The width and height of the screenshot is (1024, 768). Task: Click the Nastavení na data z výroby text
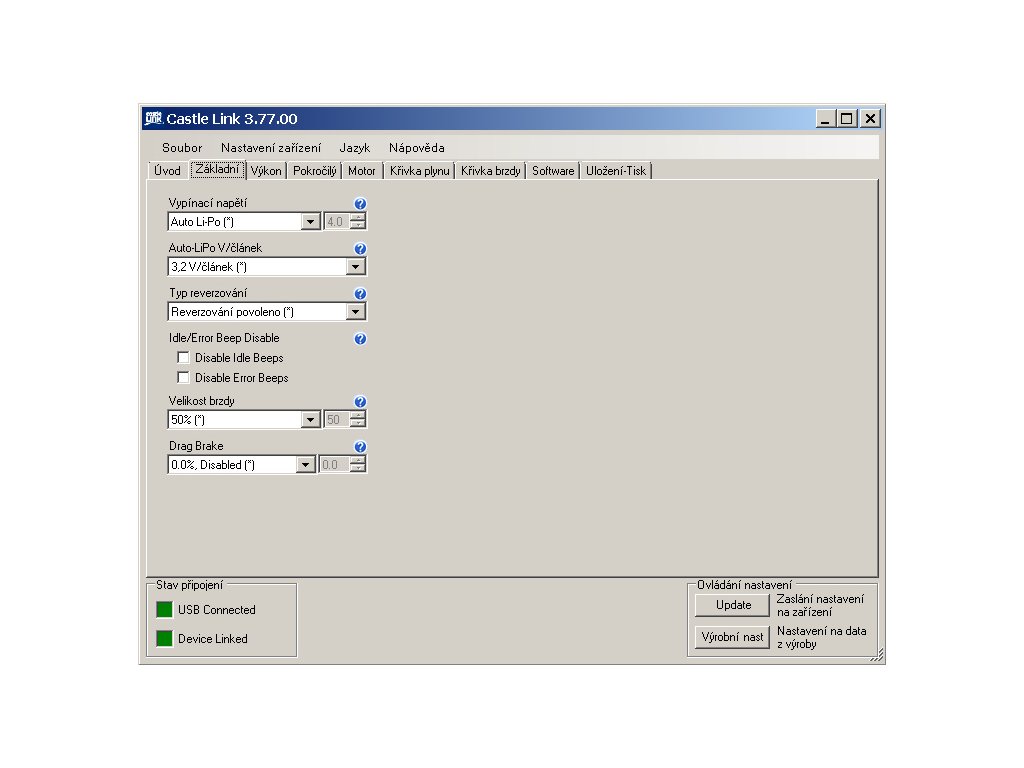pyautogui.click(x=822, y=637)
